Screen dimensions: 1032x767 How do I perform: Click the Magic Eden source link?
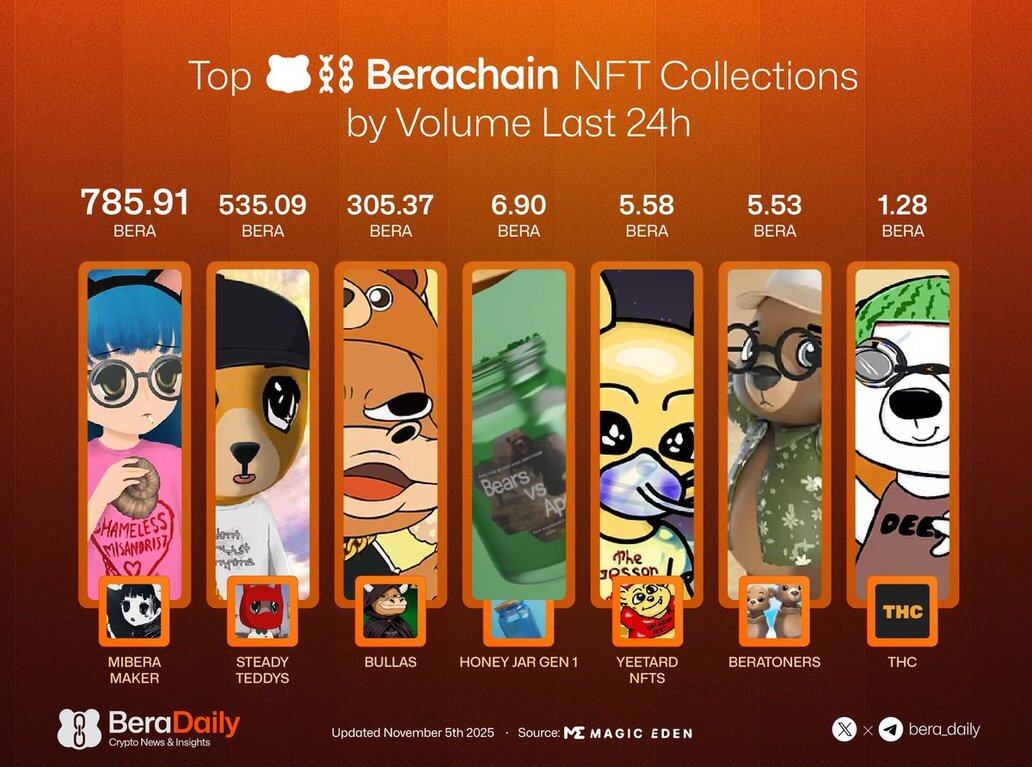[x=628, y=733]
